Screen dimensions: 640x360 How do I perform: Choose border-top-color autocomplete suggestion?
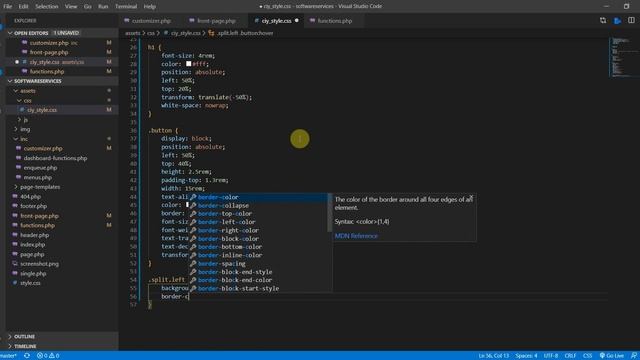258,214
